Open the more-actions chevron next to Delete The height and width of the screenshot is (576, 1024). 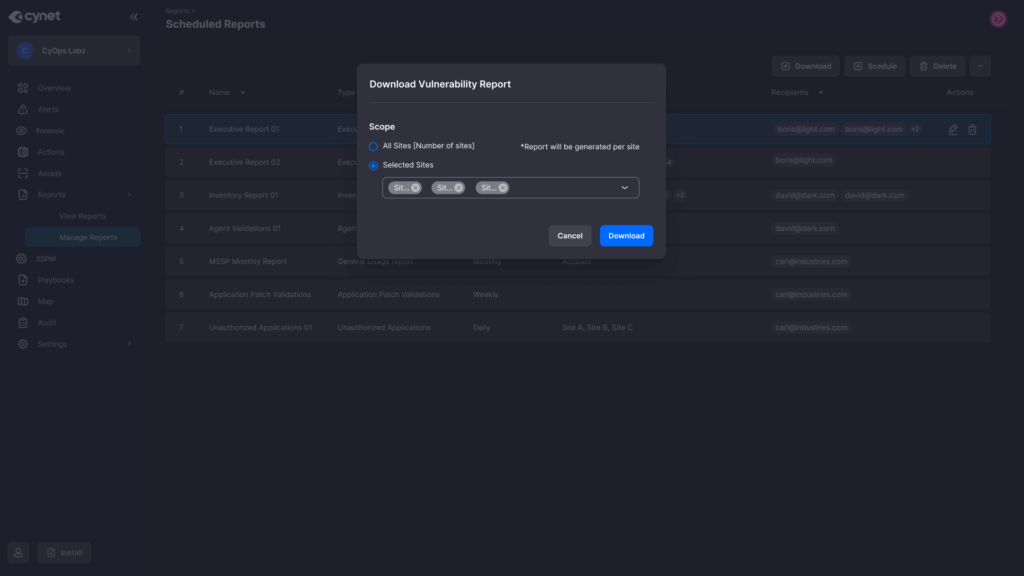point(979,66)
